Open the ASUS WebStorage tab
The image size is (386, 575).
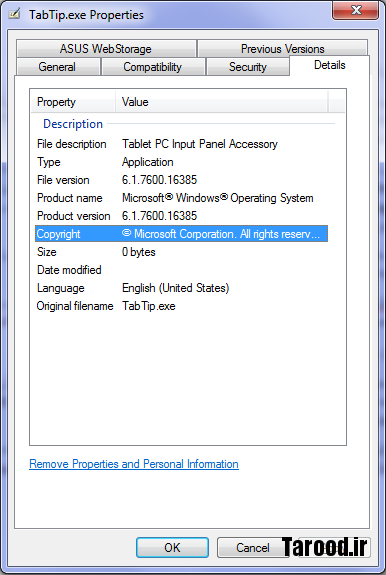click(x=106, y=49)
